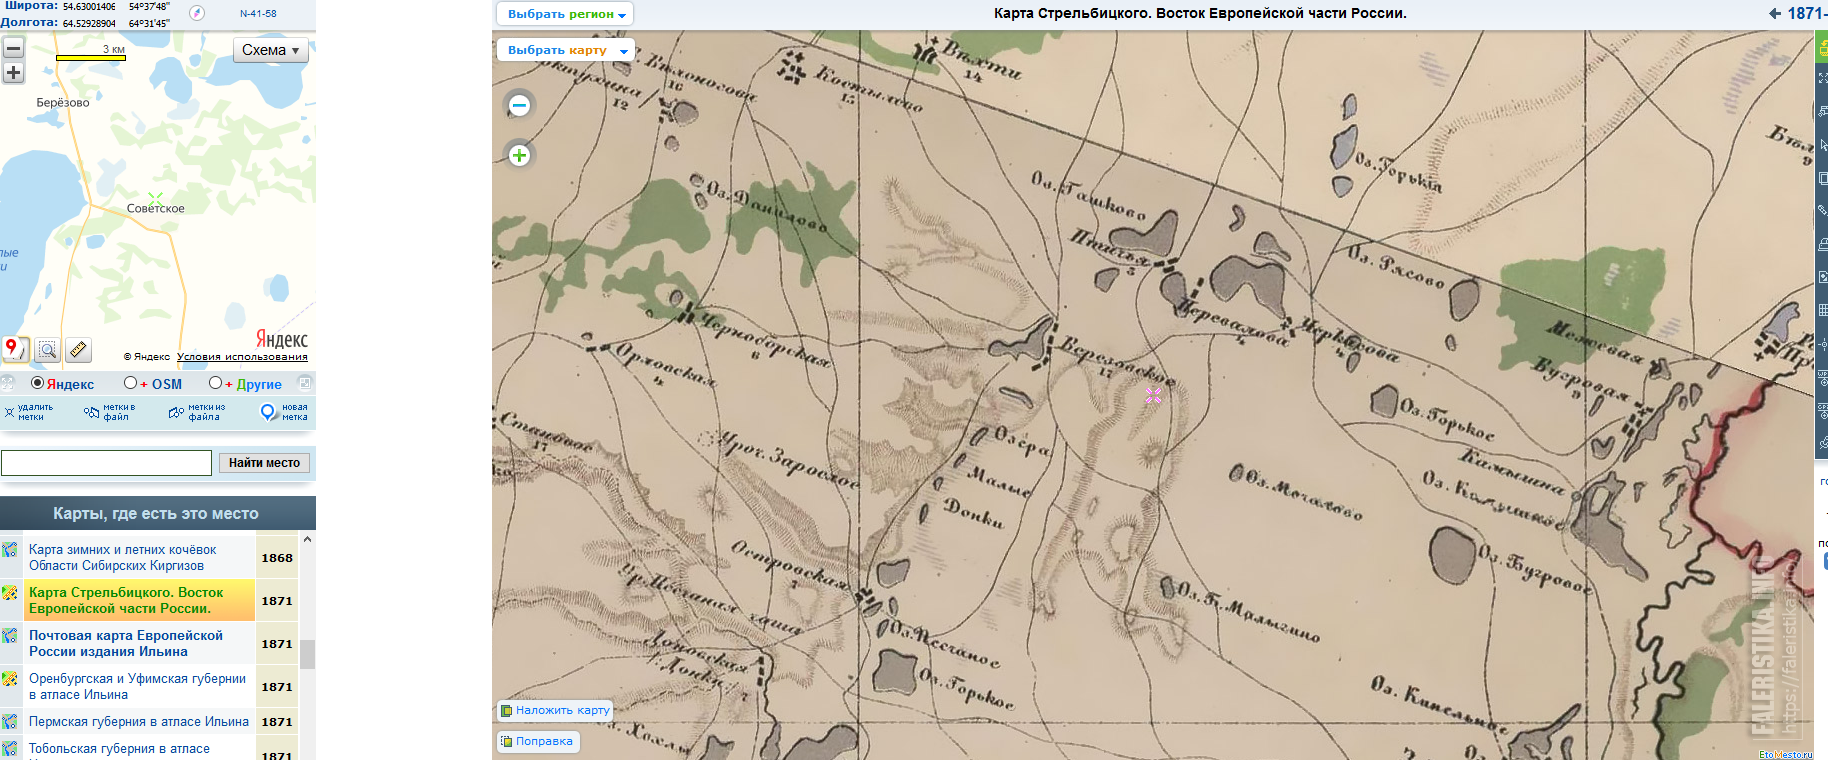Screen dimensions: 1828x760
Task: Add a new marker with новая метка
Action: click(x=284, y=412)
